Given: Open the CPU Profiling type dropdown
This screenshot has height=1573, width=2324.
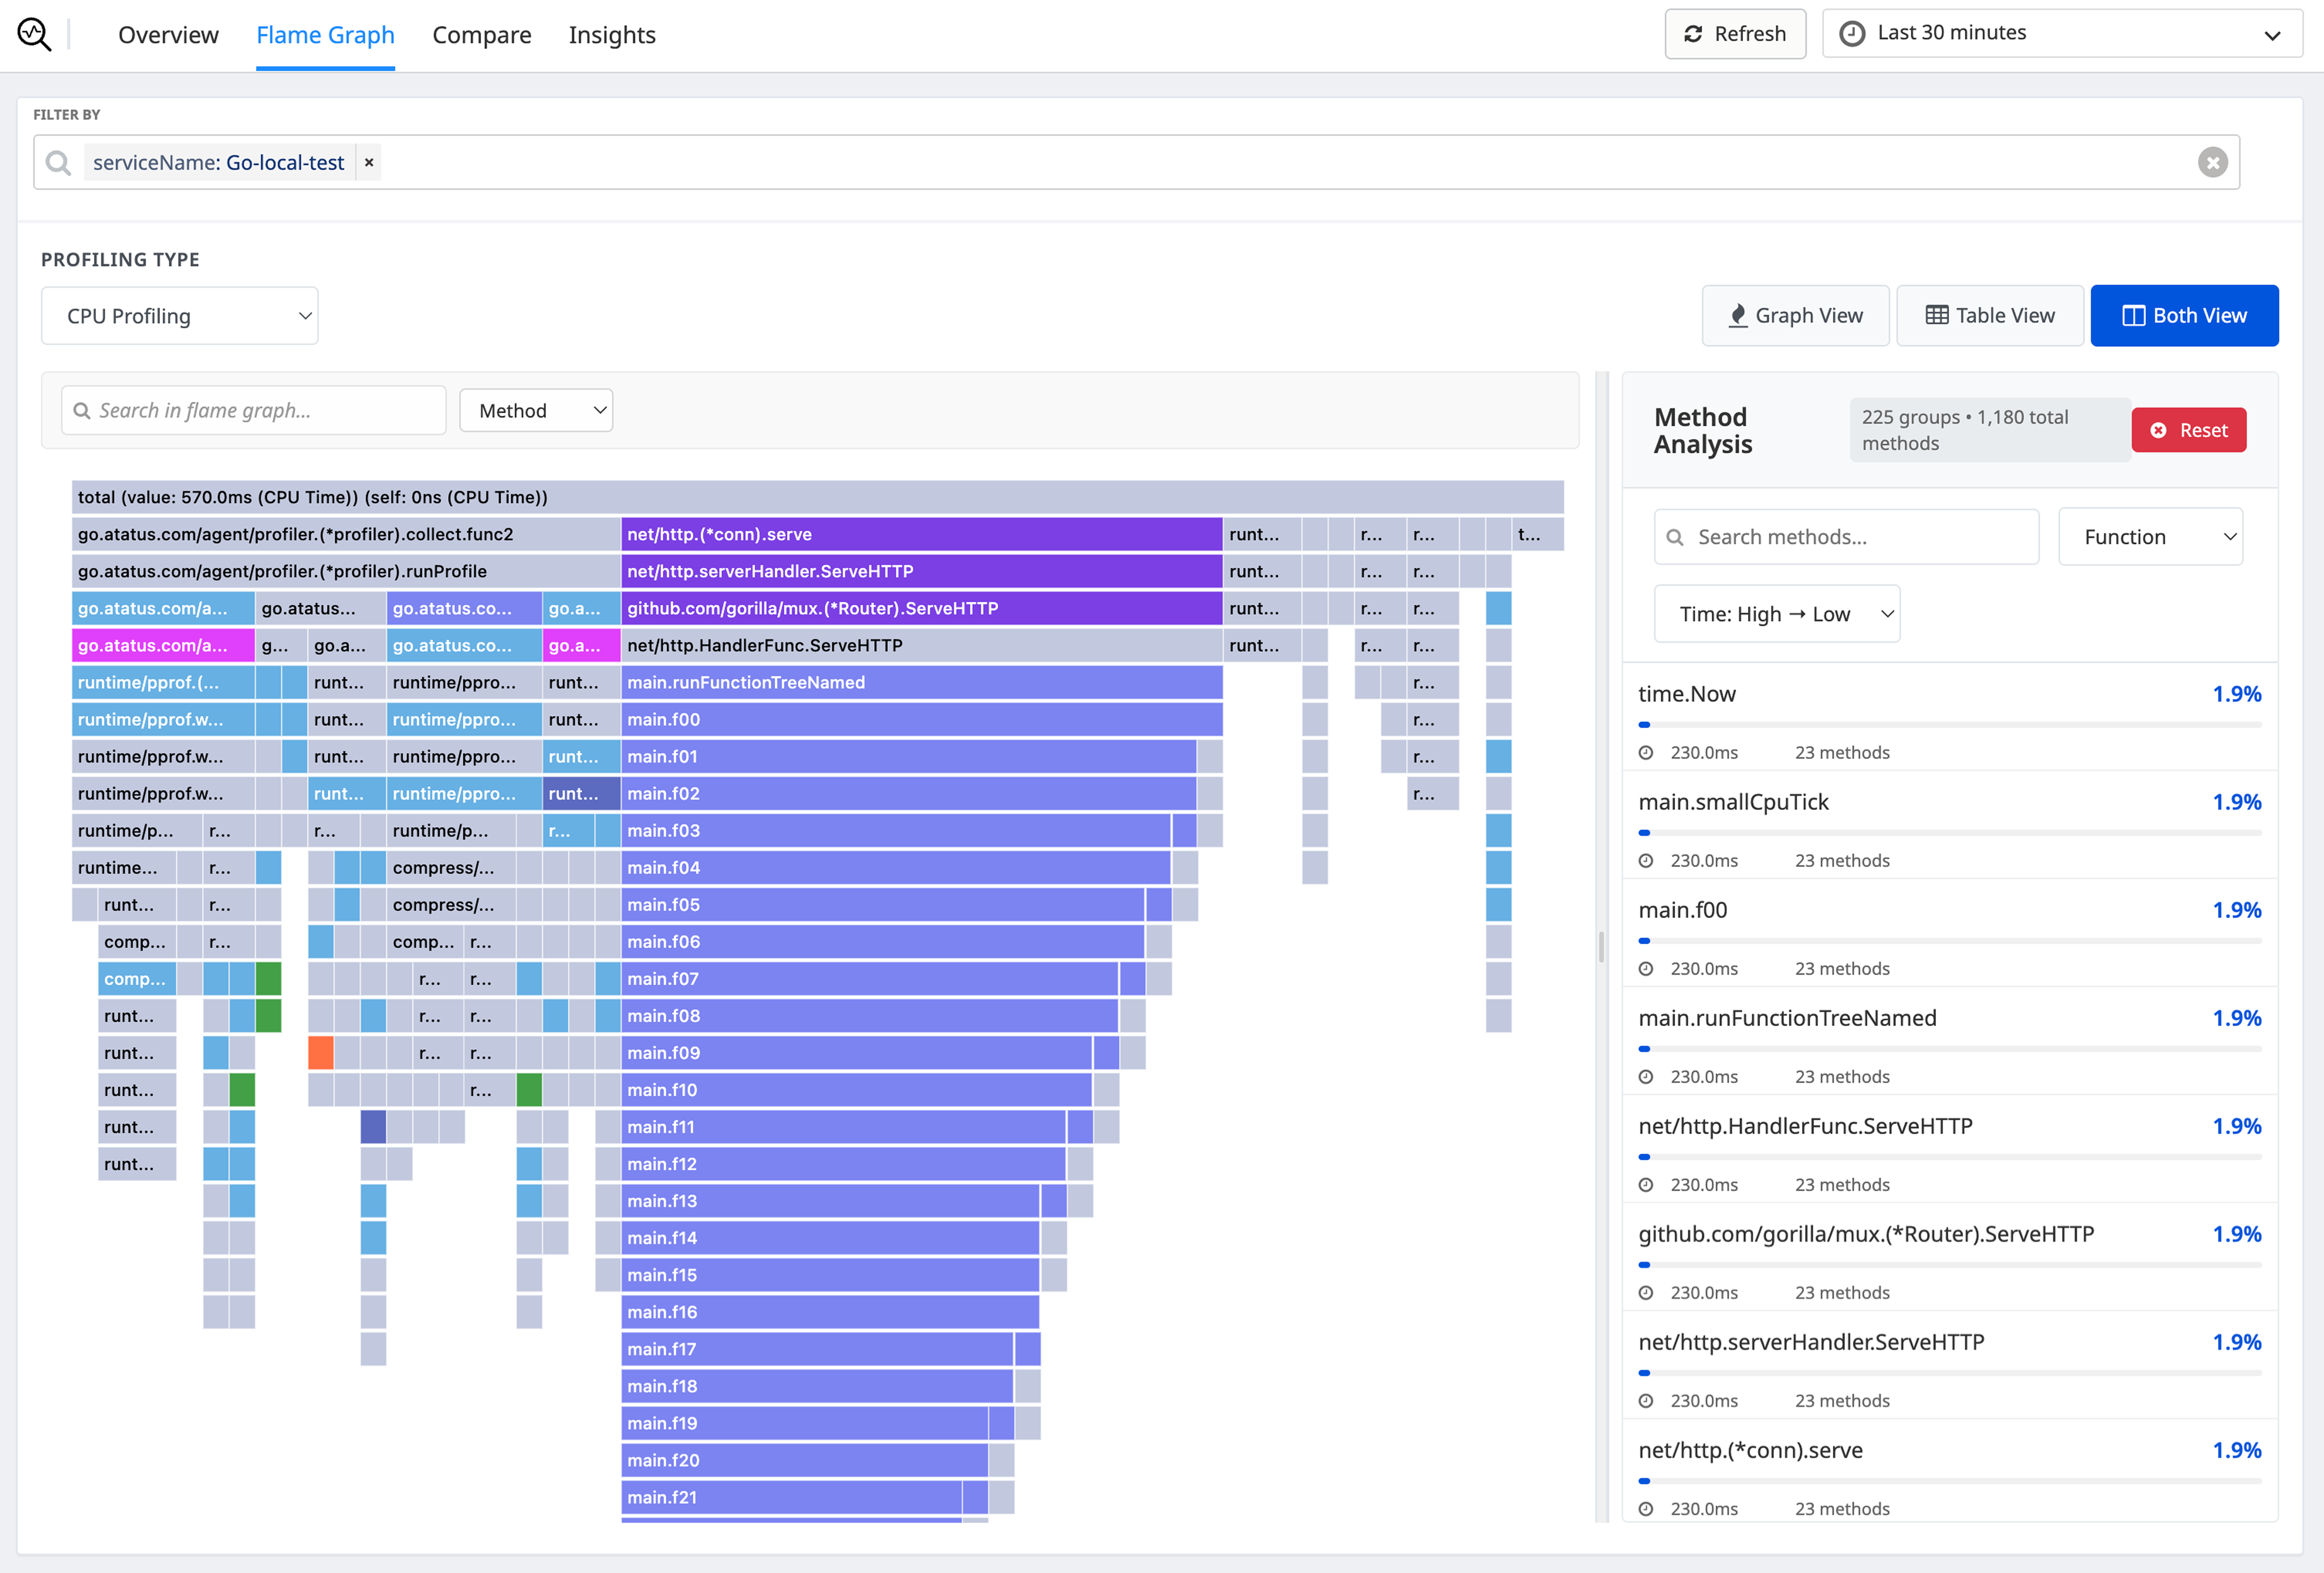Looking at the screenshot, I should pyautogui.click(x=180, y=316).
